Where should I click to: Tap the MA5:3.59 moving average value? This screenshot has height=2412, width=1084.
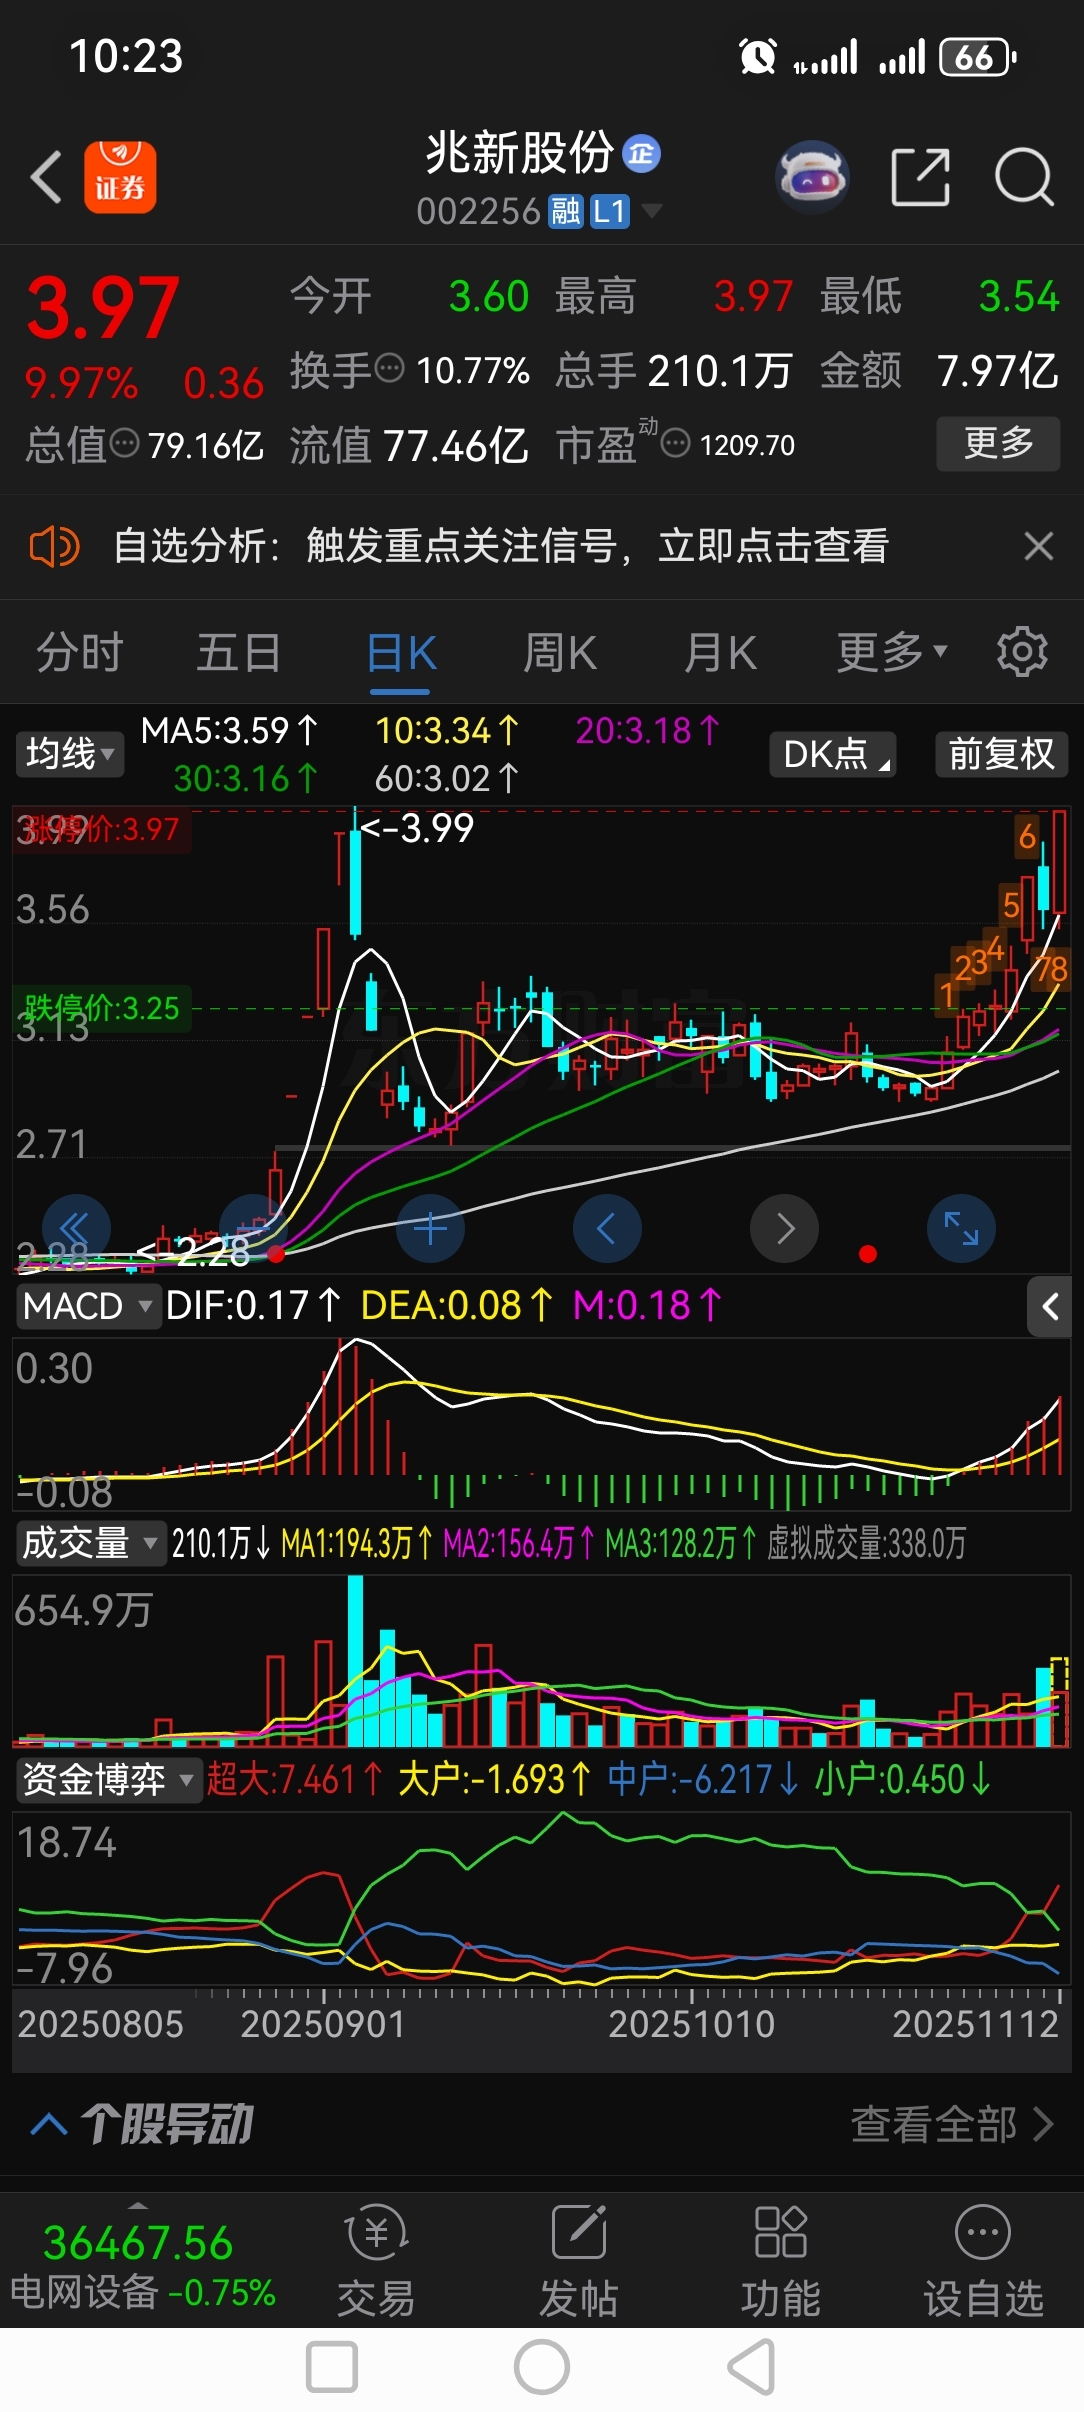point(229,731)
